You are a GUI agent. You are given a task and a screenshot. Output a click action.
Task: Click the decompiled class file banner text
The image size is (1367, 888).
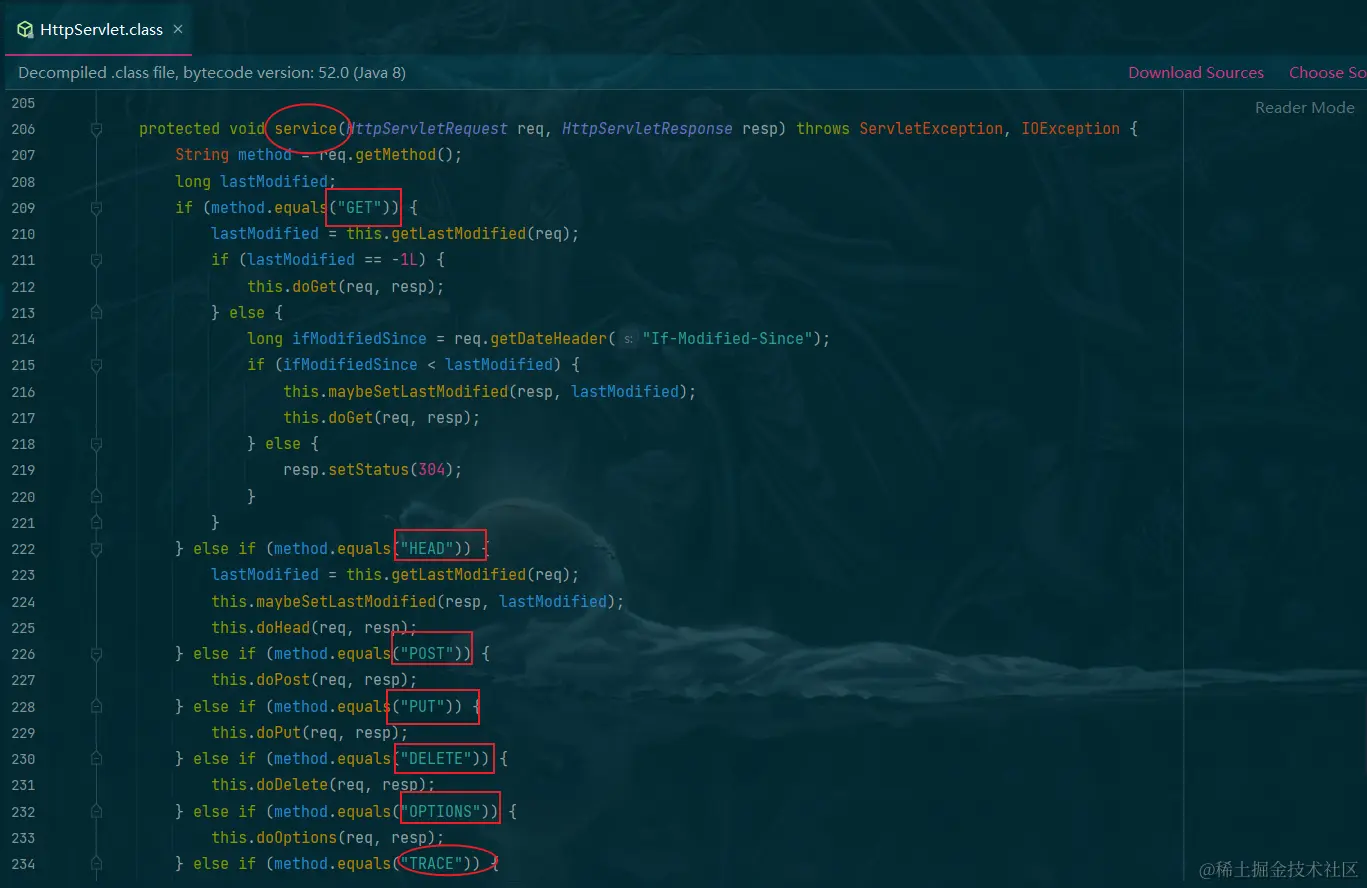pos(212,72)
